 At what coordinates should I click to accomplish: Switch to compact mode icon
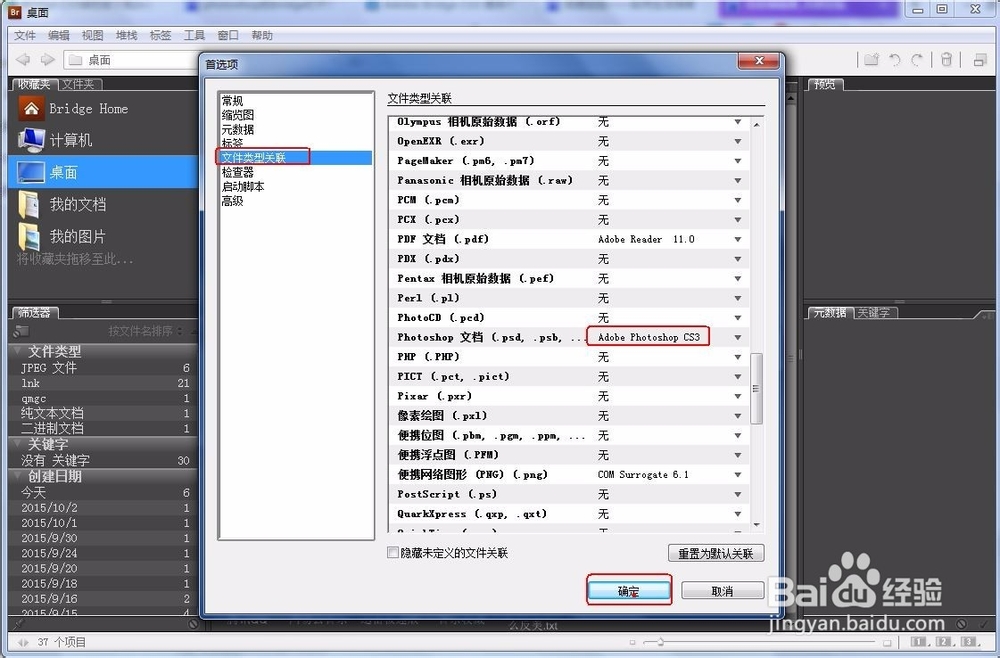980,60
